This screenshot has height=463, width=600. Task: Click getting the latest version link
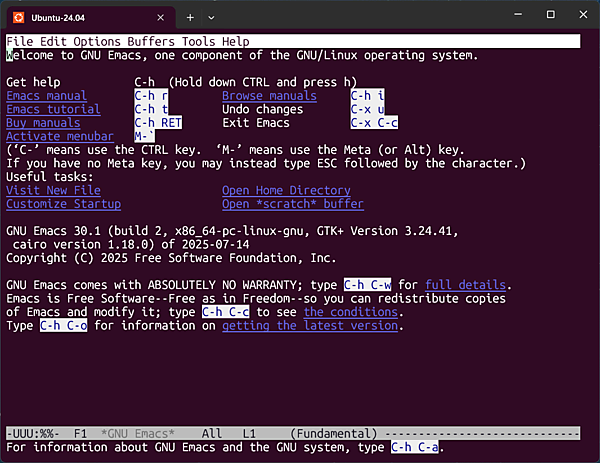coord(310,326)
